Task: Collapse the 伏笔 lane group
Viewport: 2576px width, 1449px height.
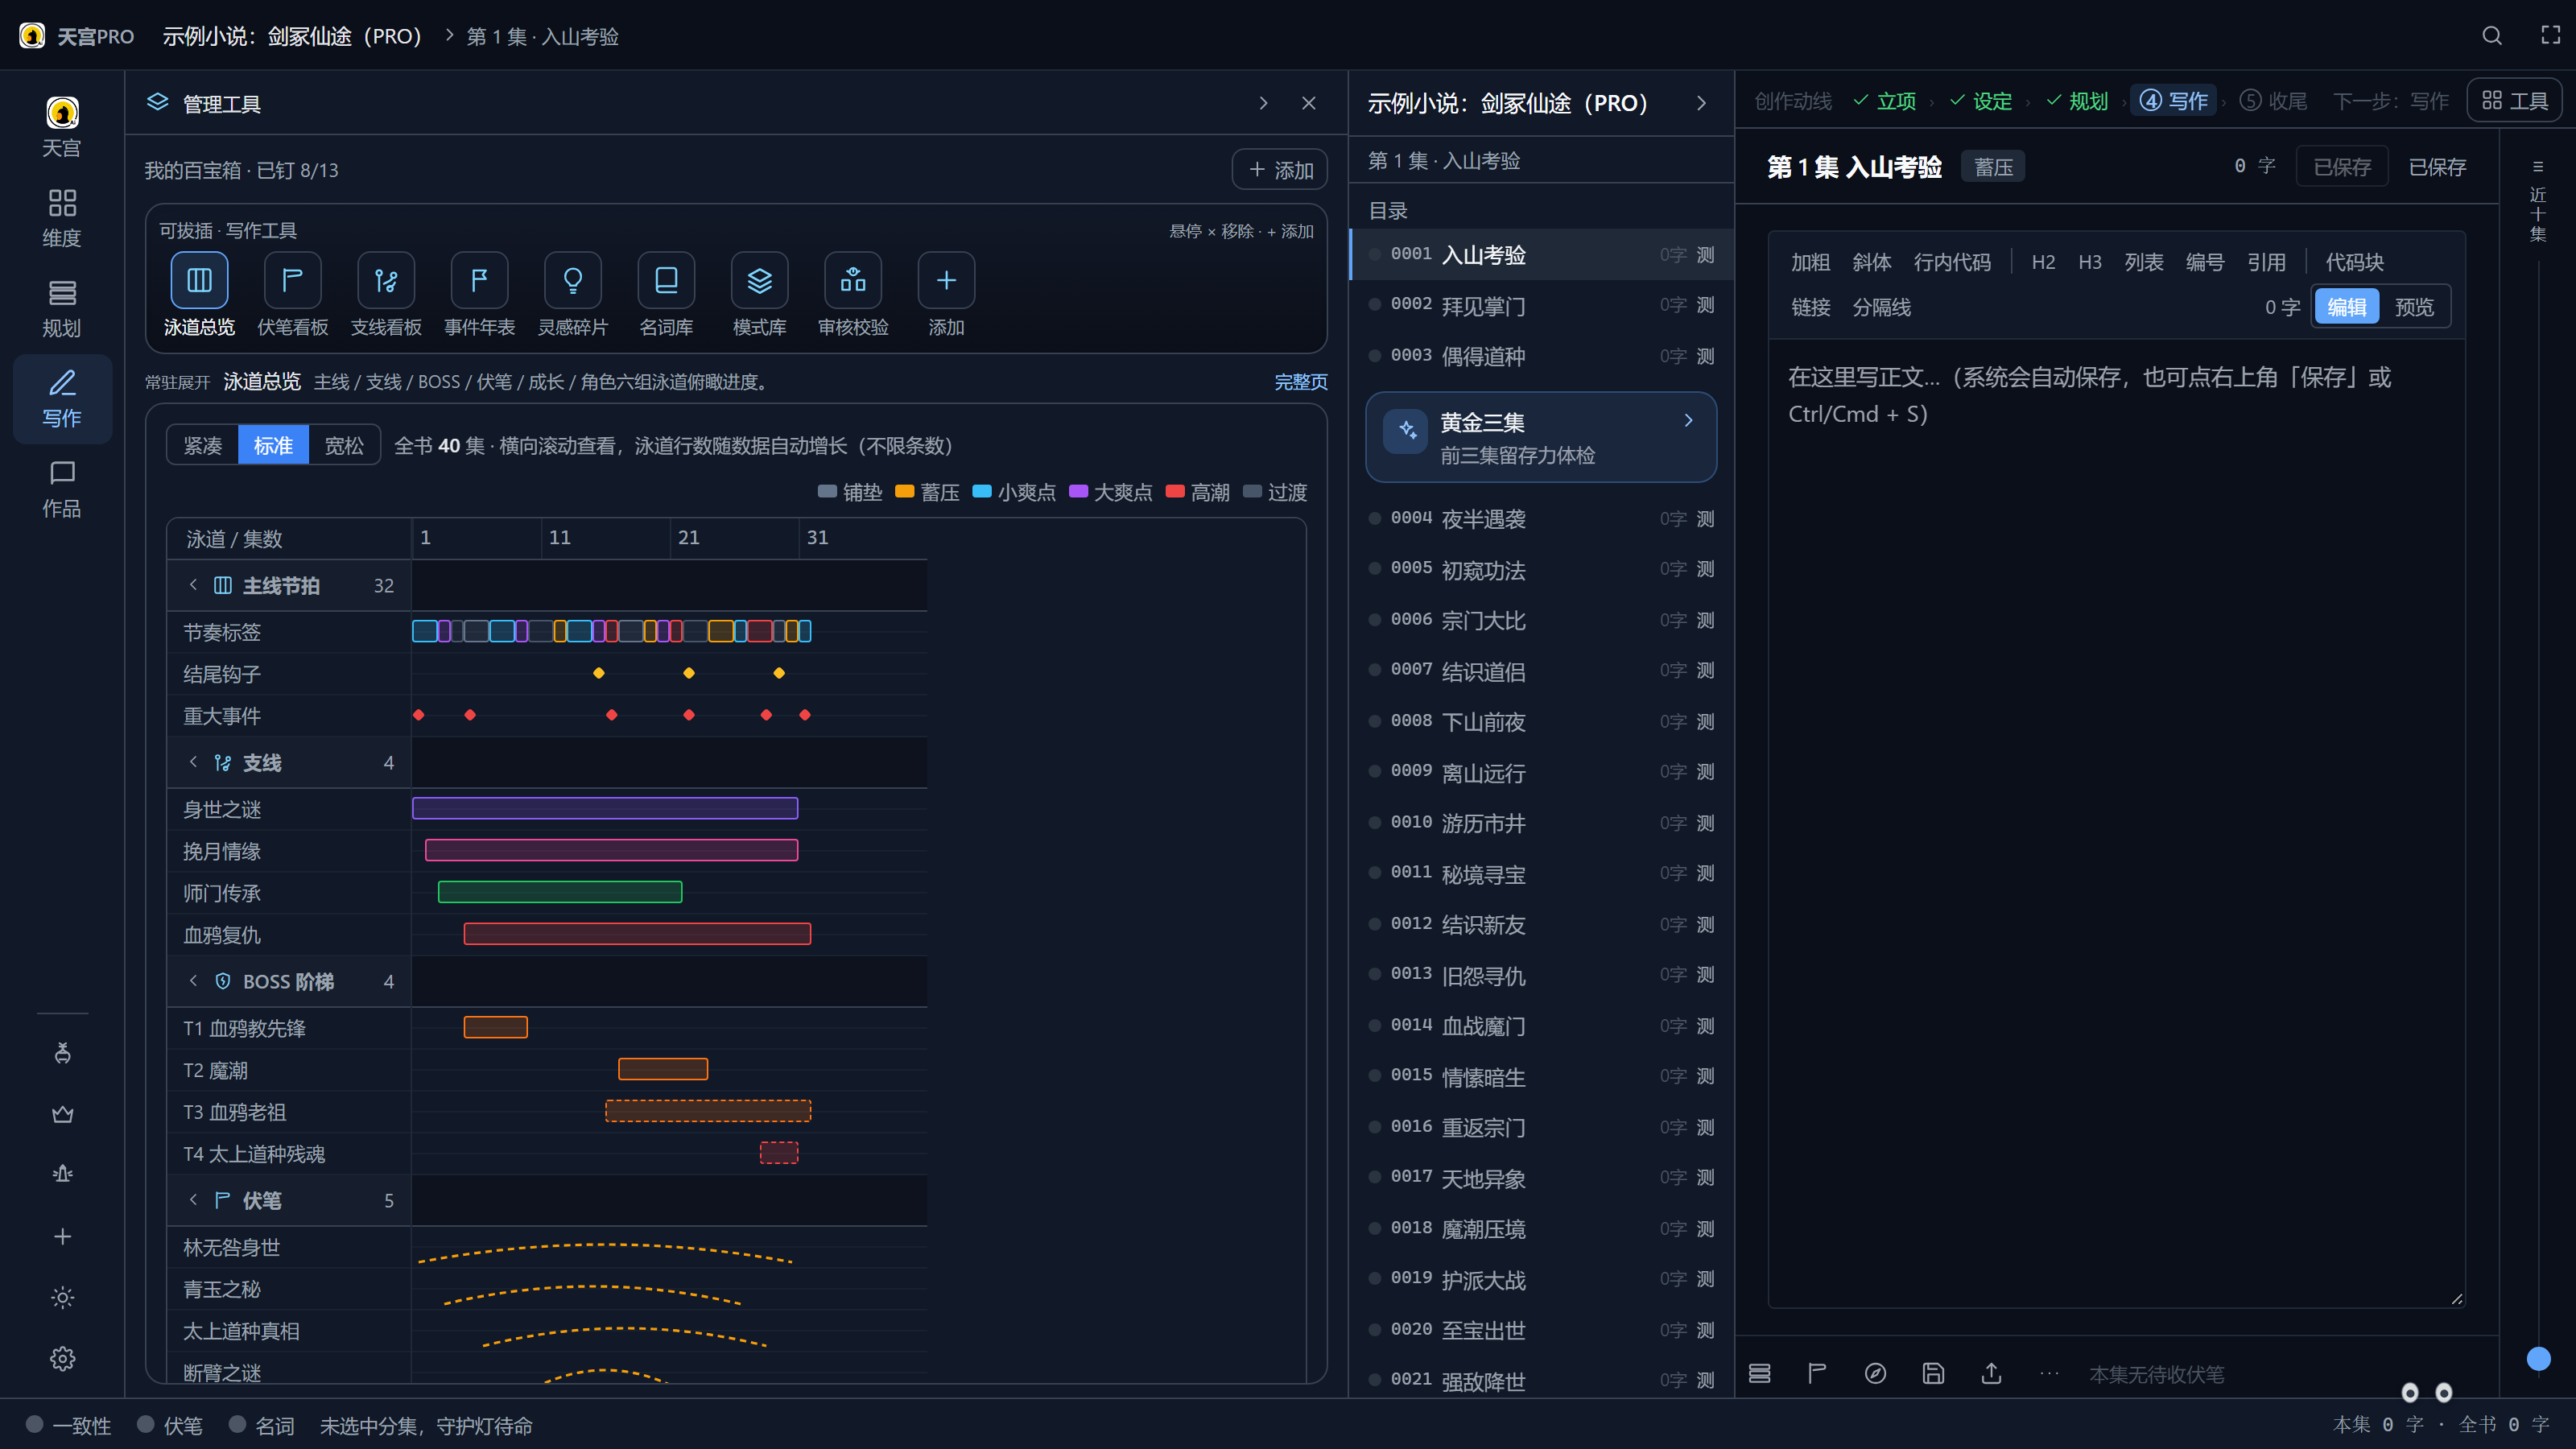Action: coord(193,1200)
